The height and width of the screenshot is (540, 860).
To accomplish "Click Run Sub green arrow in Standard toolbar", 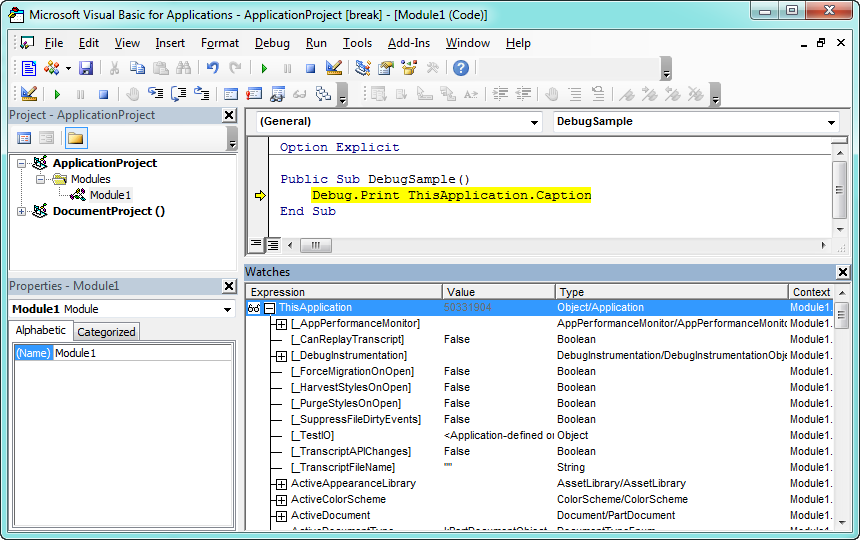I will (264, 69).
